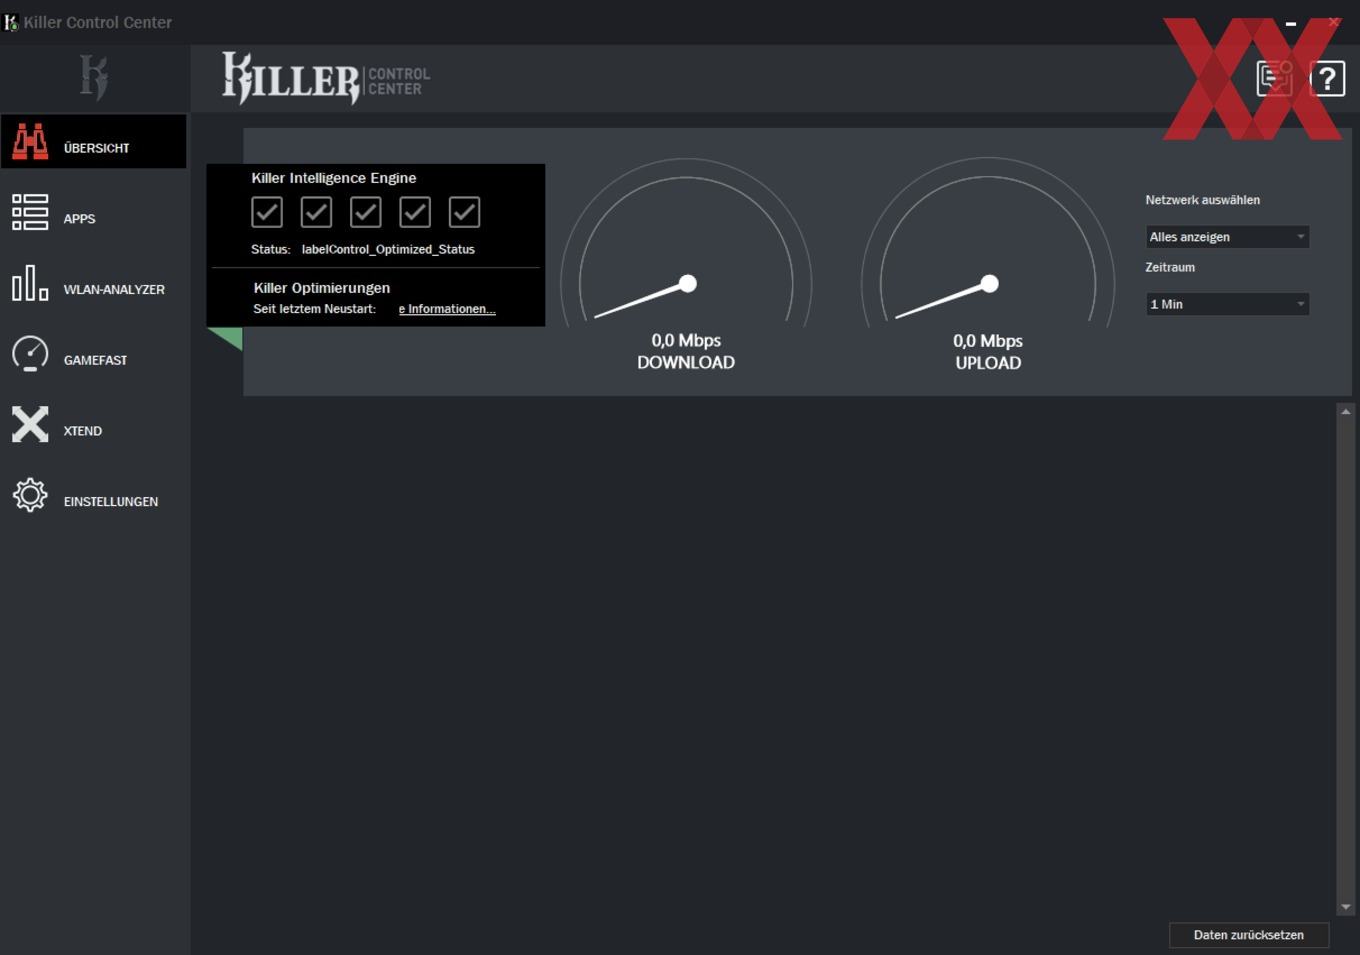Screen dimensions: 1360x955
Task: Click the scrollbar down arrow
Action: pos(1346,907)
